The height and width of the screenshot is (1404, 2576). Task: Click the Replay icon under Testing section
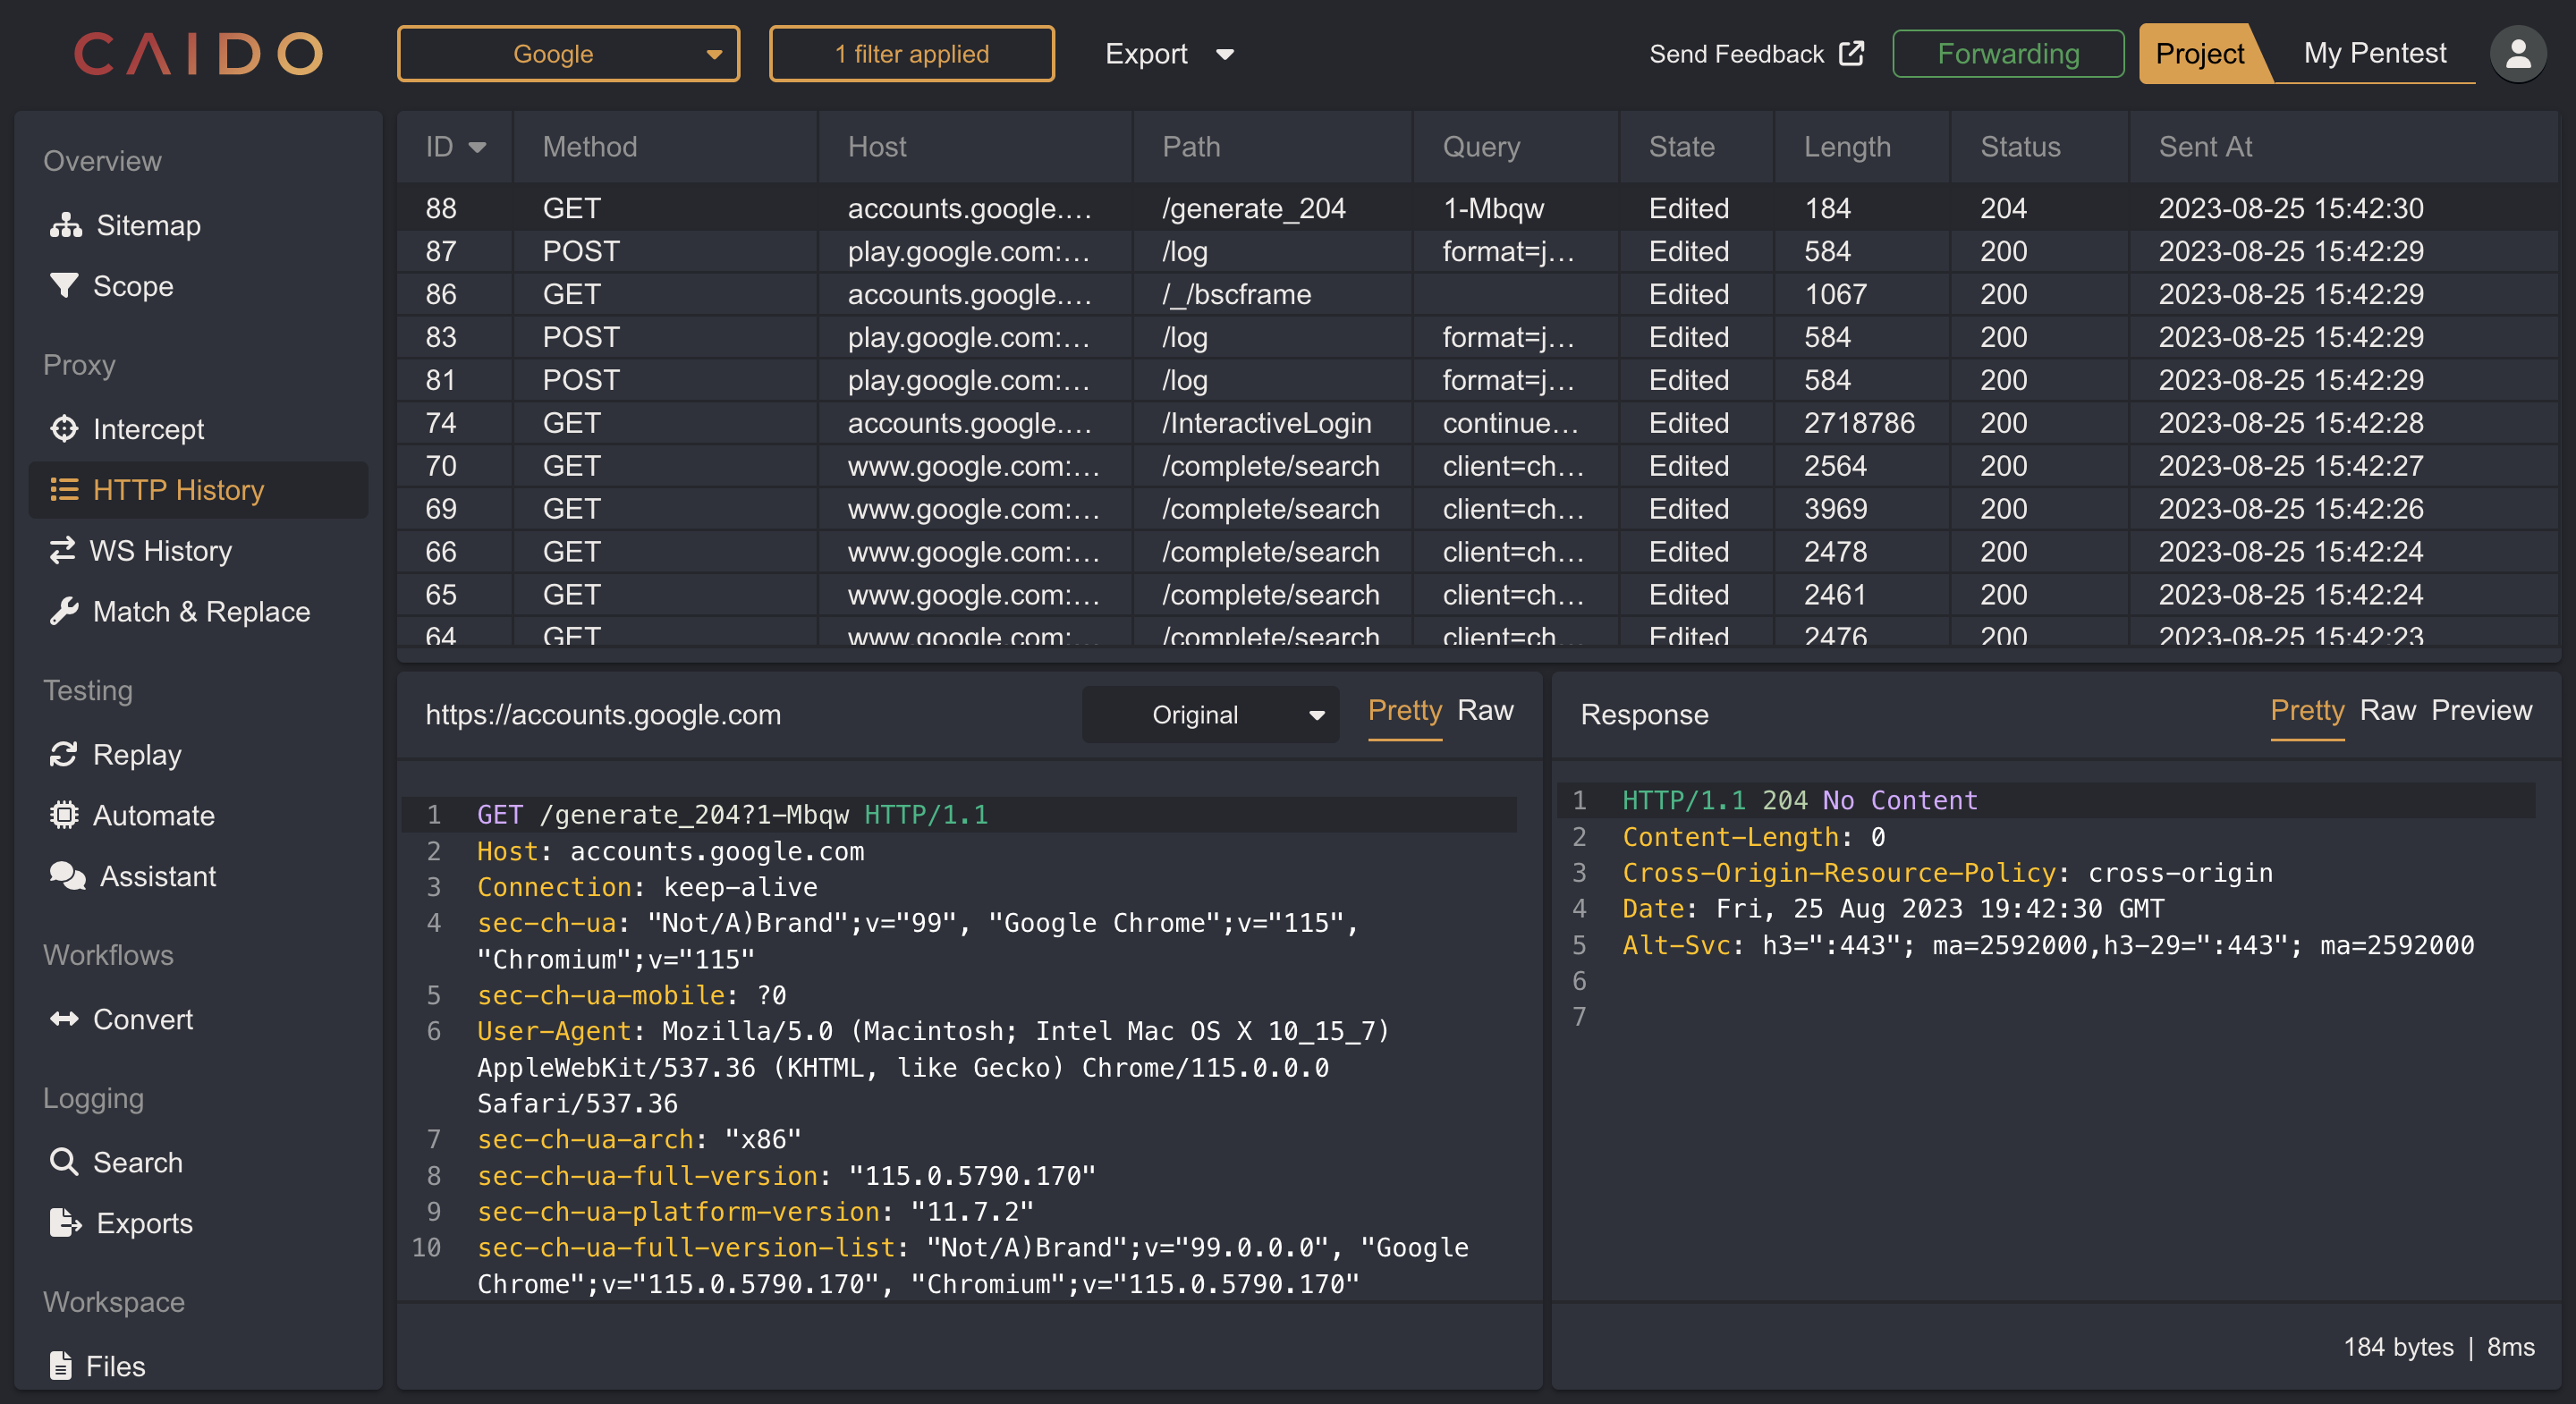point(64,754)
